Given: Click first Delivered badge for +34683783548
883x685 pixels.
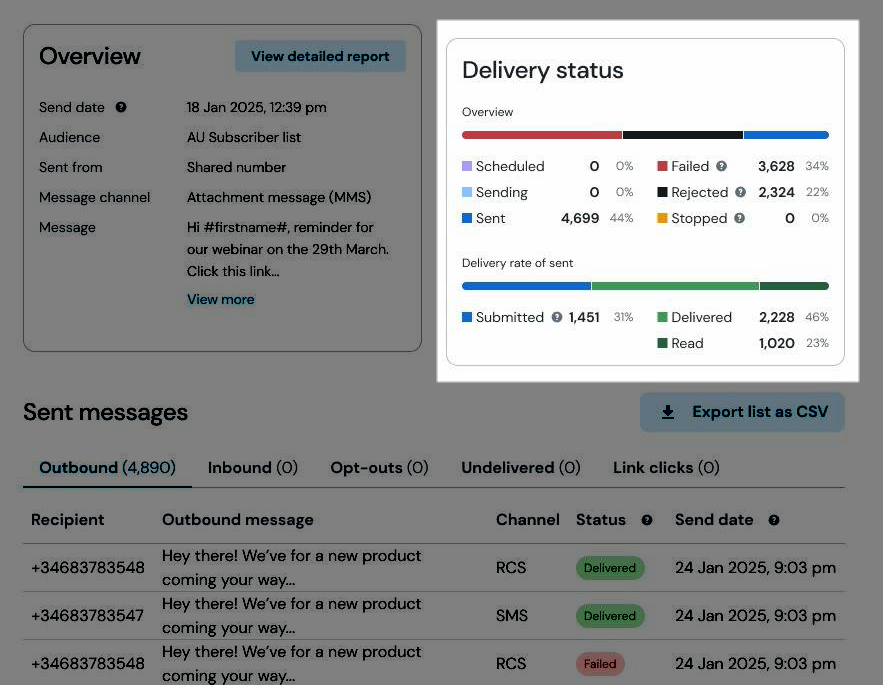Looking at the screenshot, I should point(610,568).
